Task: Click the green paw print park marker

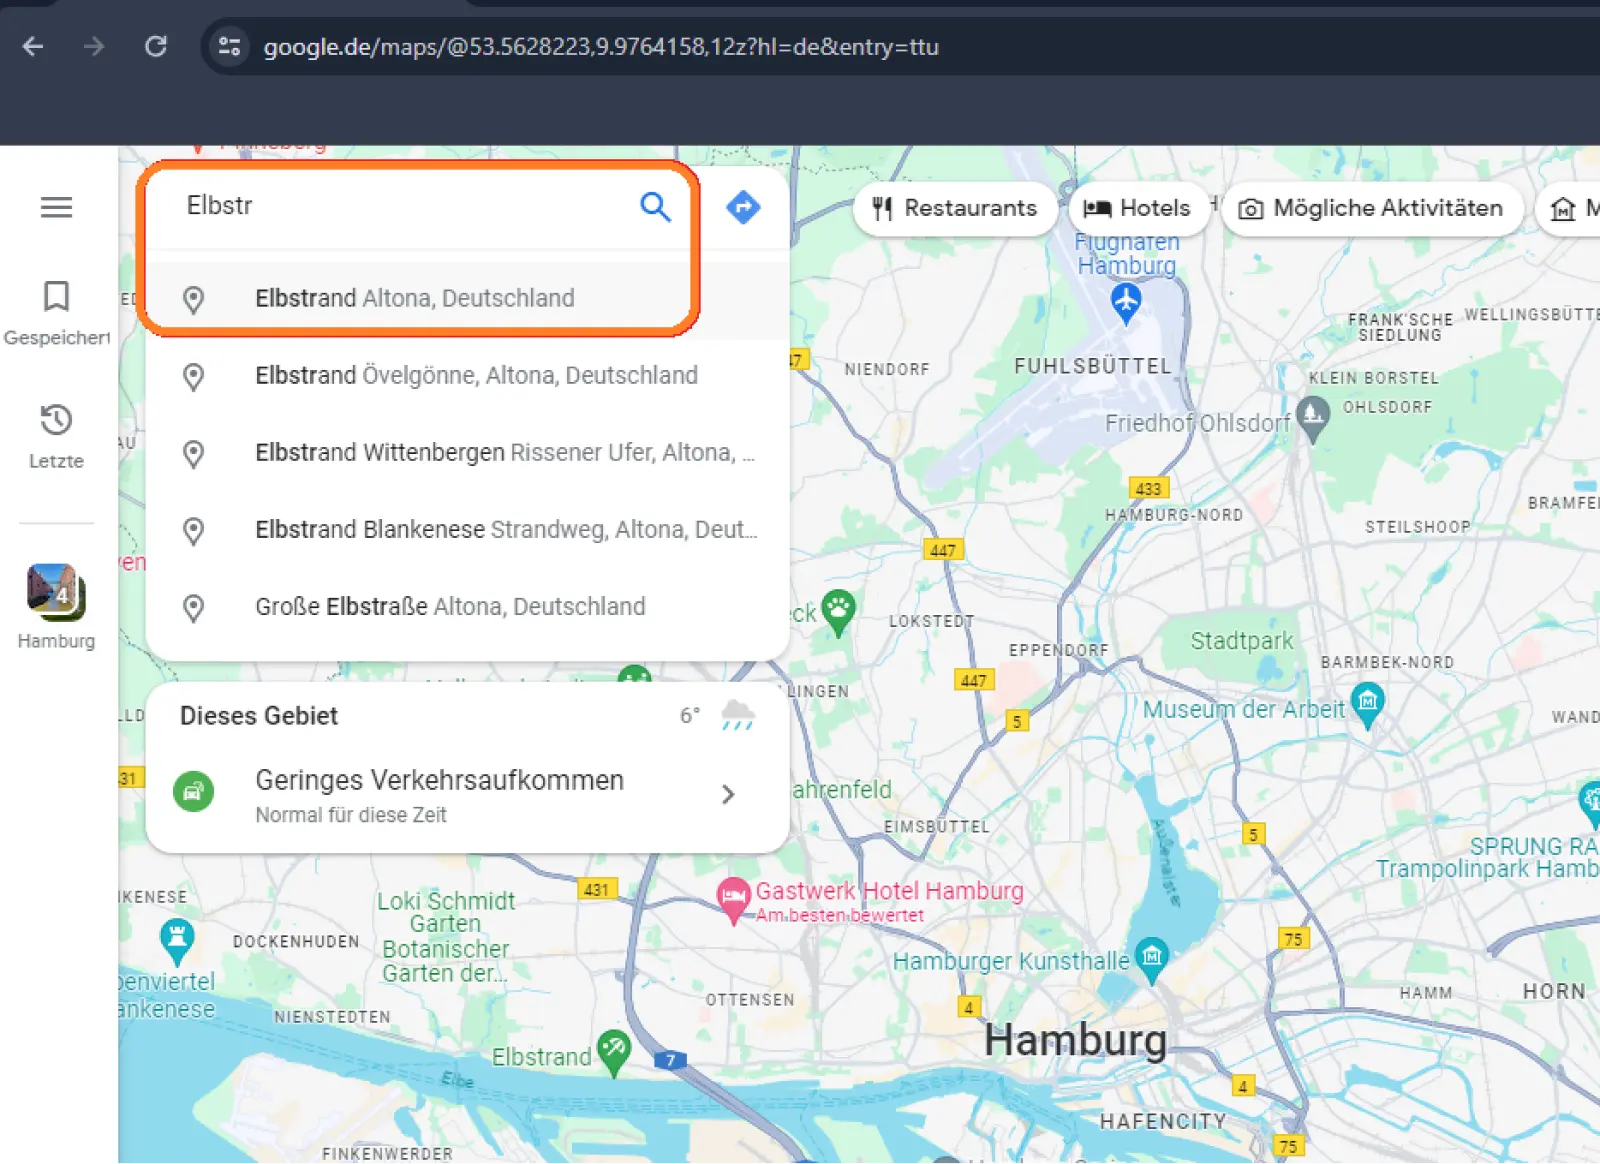Action: tap(838, 610)
